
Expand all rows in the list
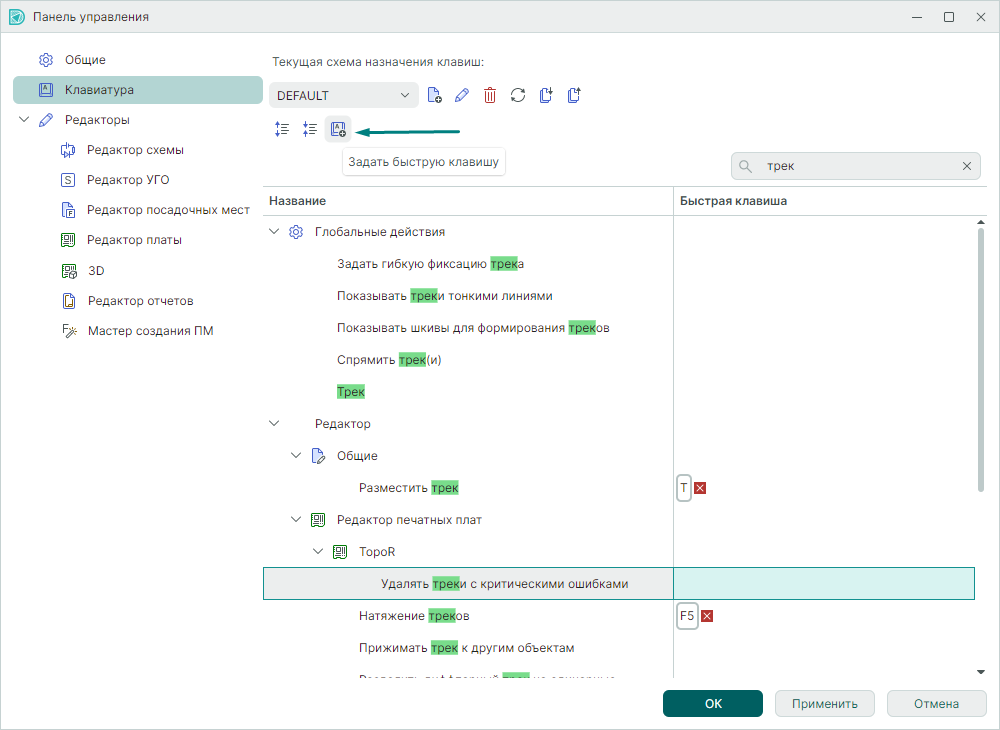coord(282,129)
